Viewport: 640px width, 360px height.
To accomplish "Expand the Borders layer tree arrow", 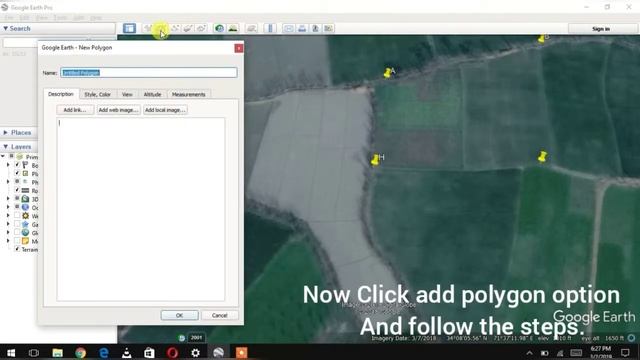I will tap(8, 165).
